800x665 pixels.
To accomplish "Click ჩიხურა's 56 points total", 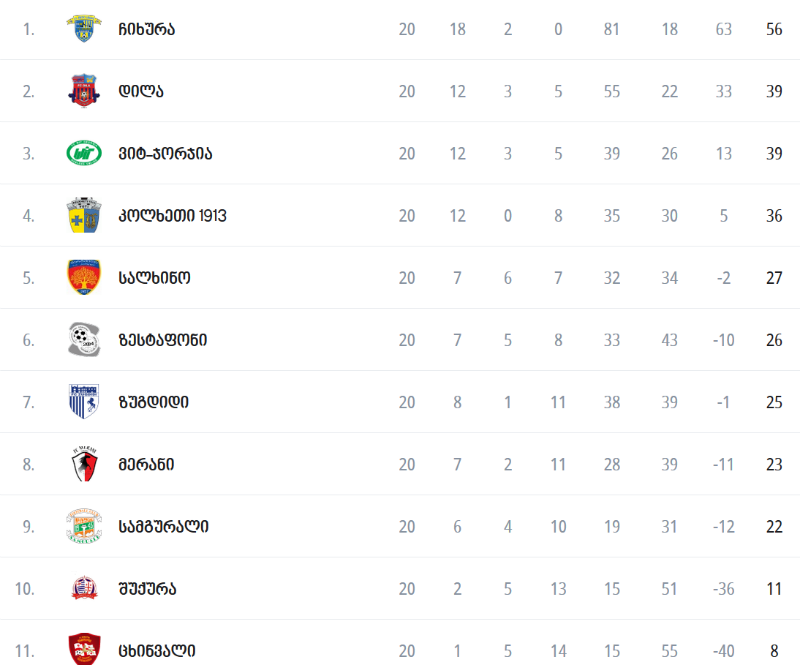I will point(774,29).
